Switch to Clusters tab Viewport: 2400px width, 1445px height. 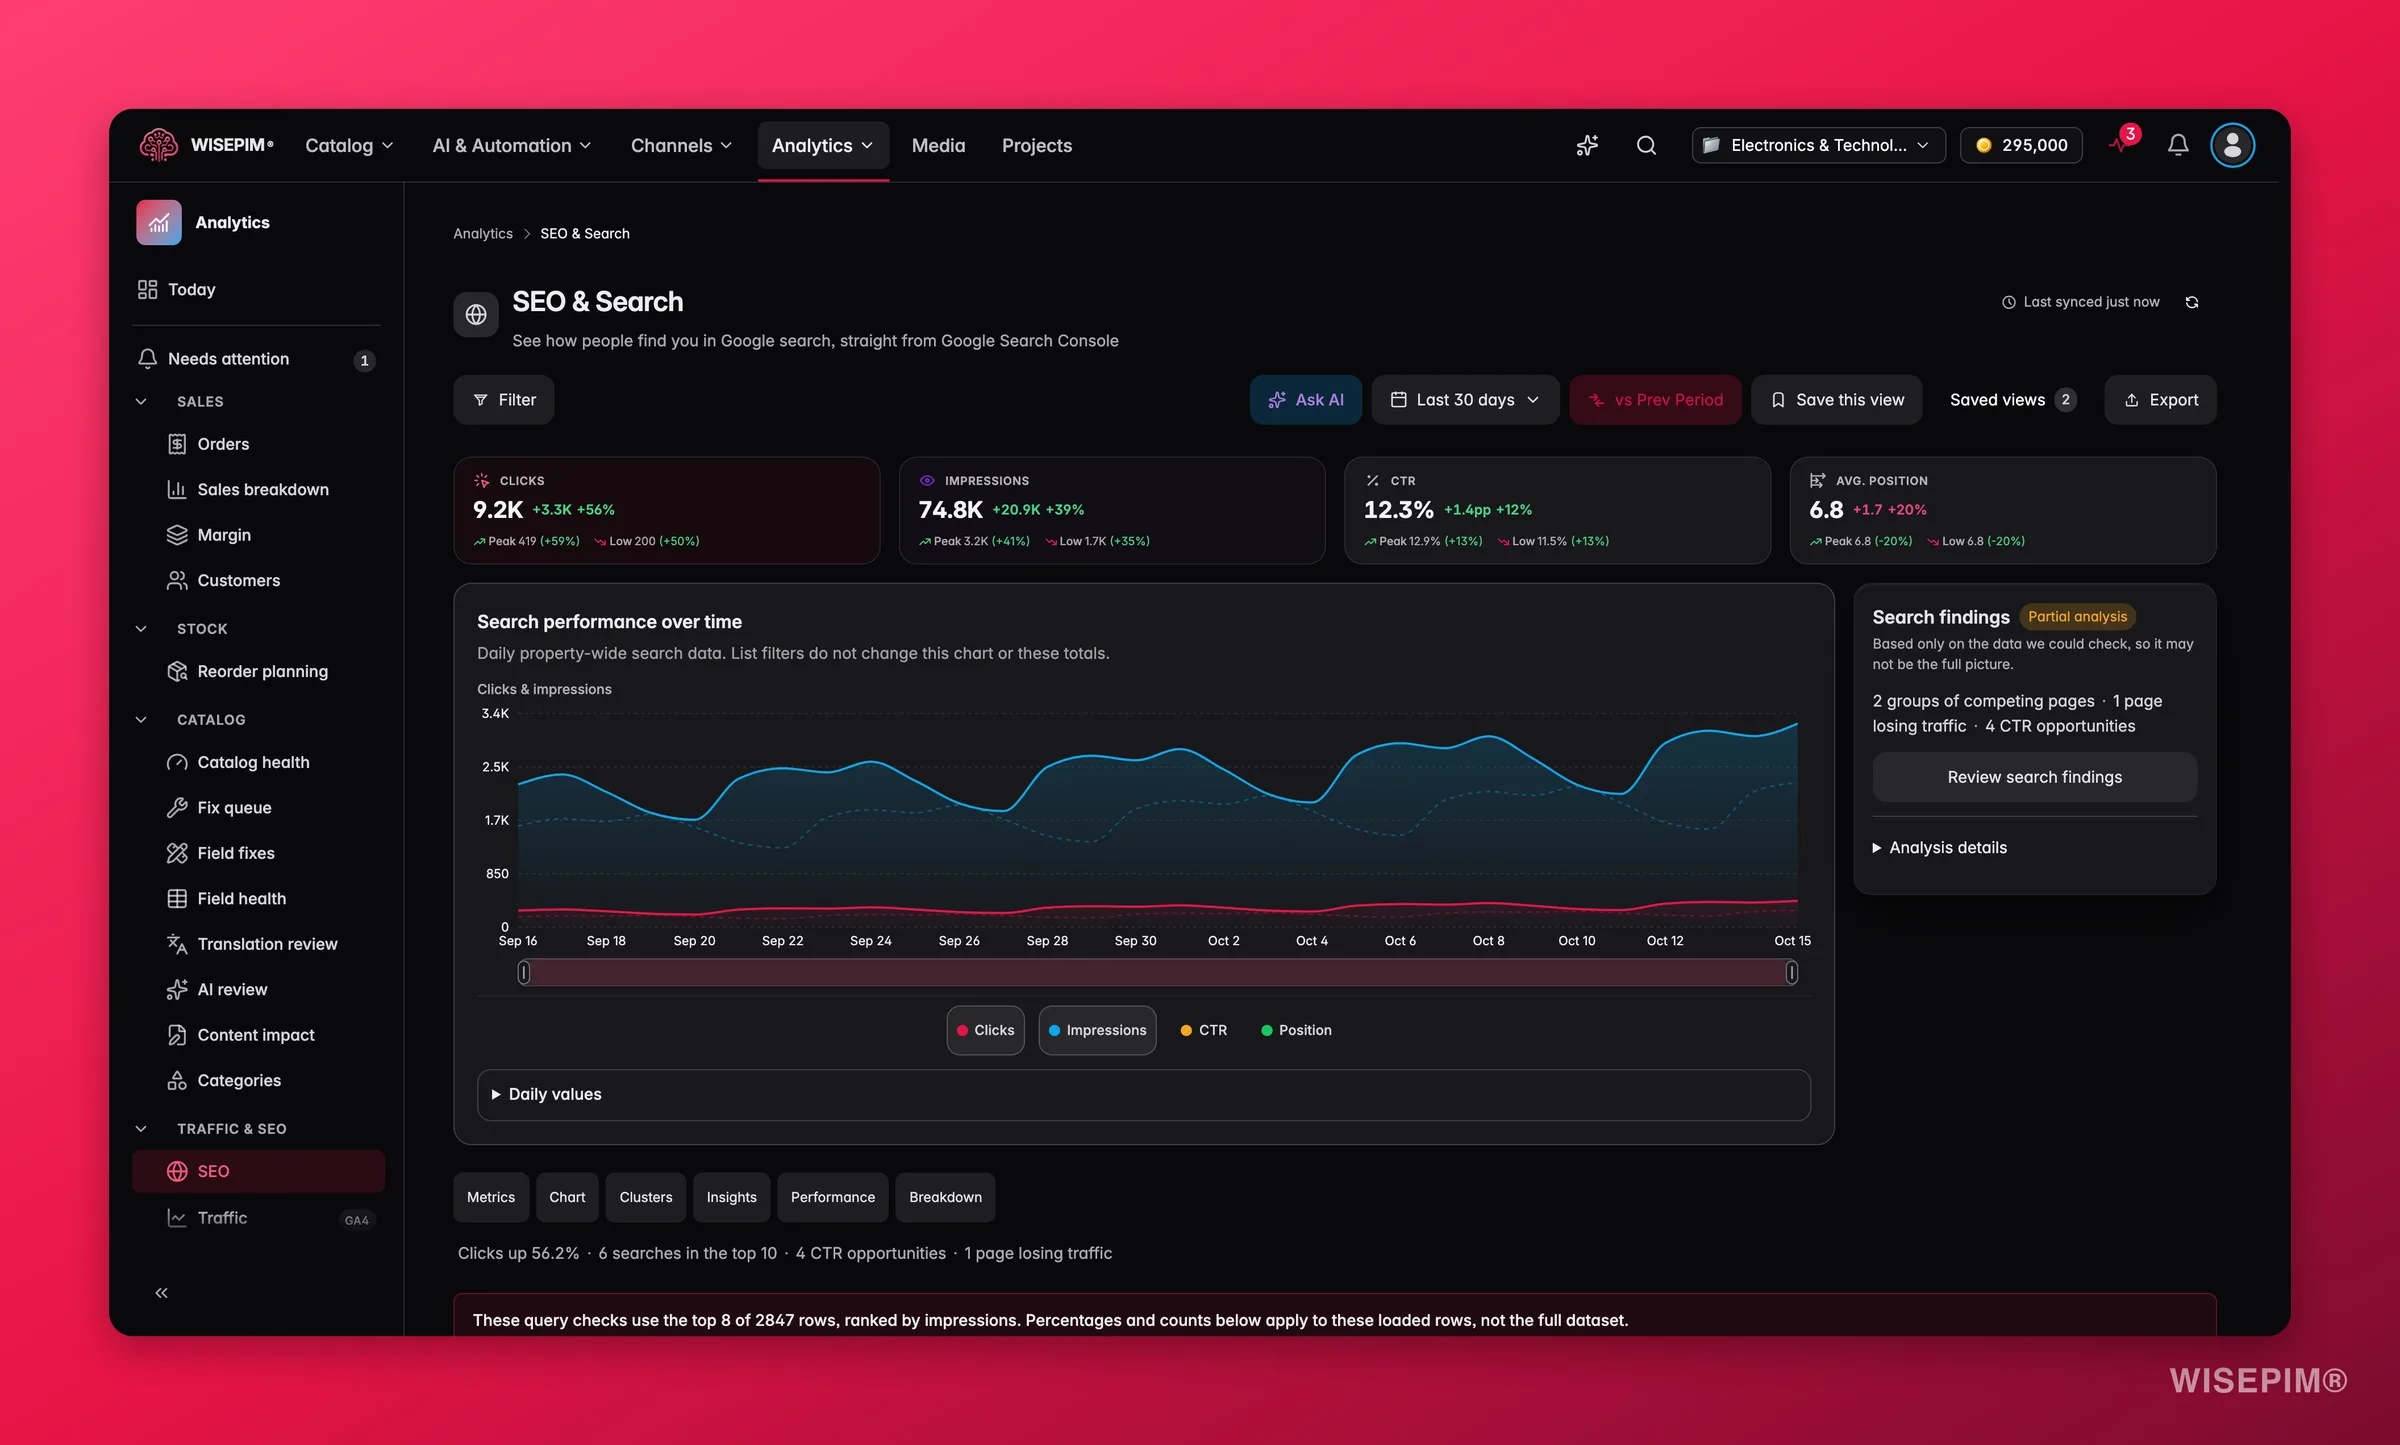[646, 1197]
